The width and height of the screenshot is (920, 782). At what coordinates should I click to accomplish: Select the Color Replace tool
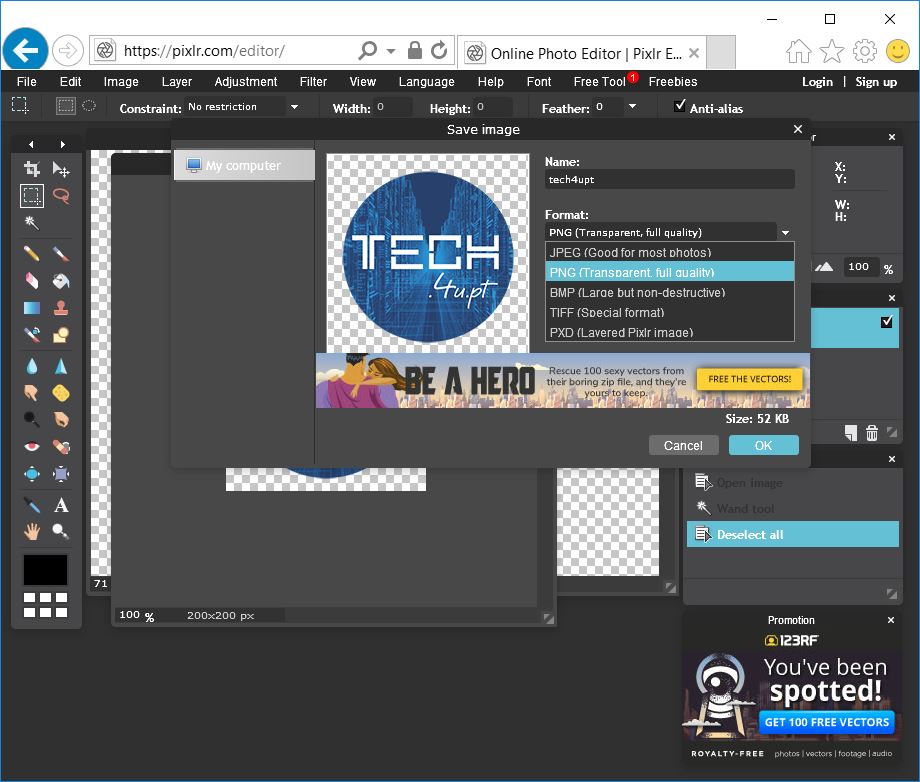pyautogui.click(x=32, y=334)
